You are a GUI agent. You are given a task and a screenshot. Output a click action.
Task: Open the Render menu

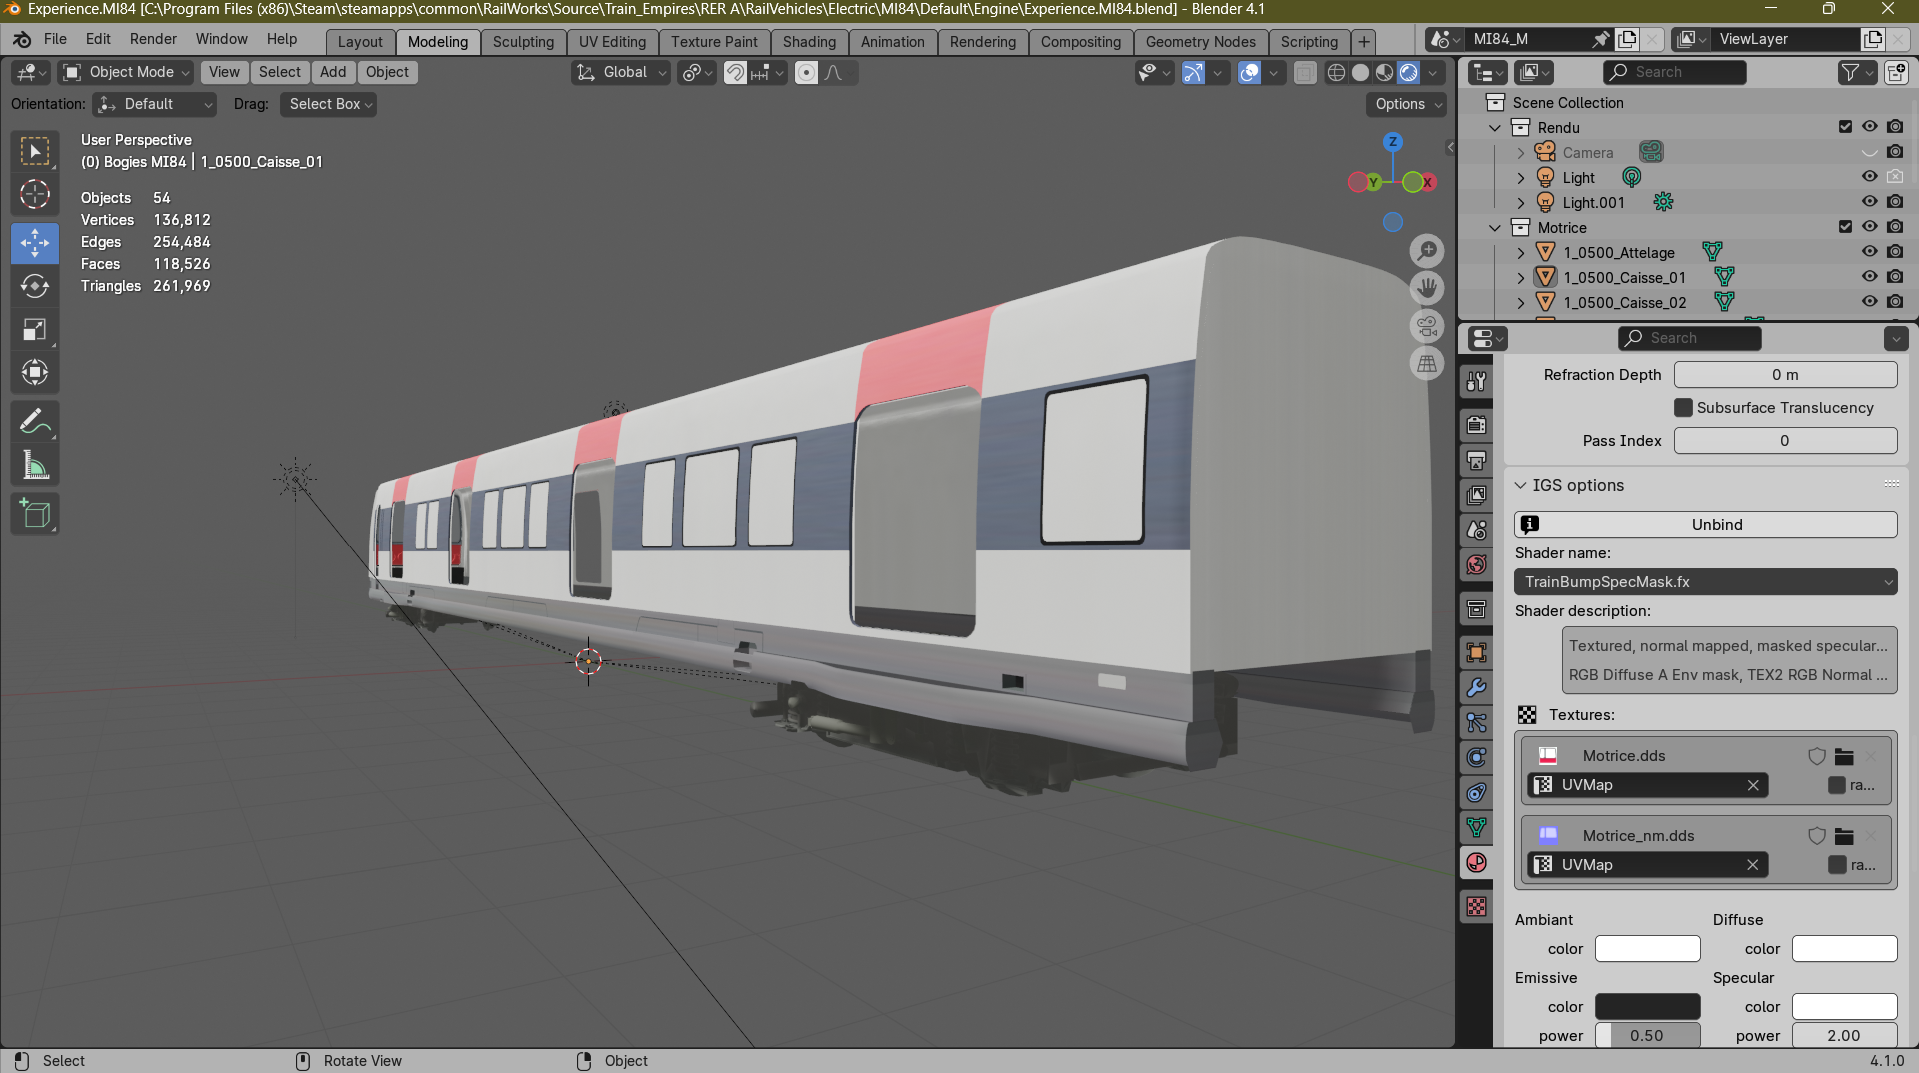coord(153,39)
